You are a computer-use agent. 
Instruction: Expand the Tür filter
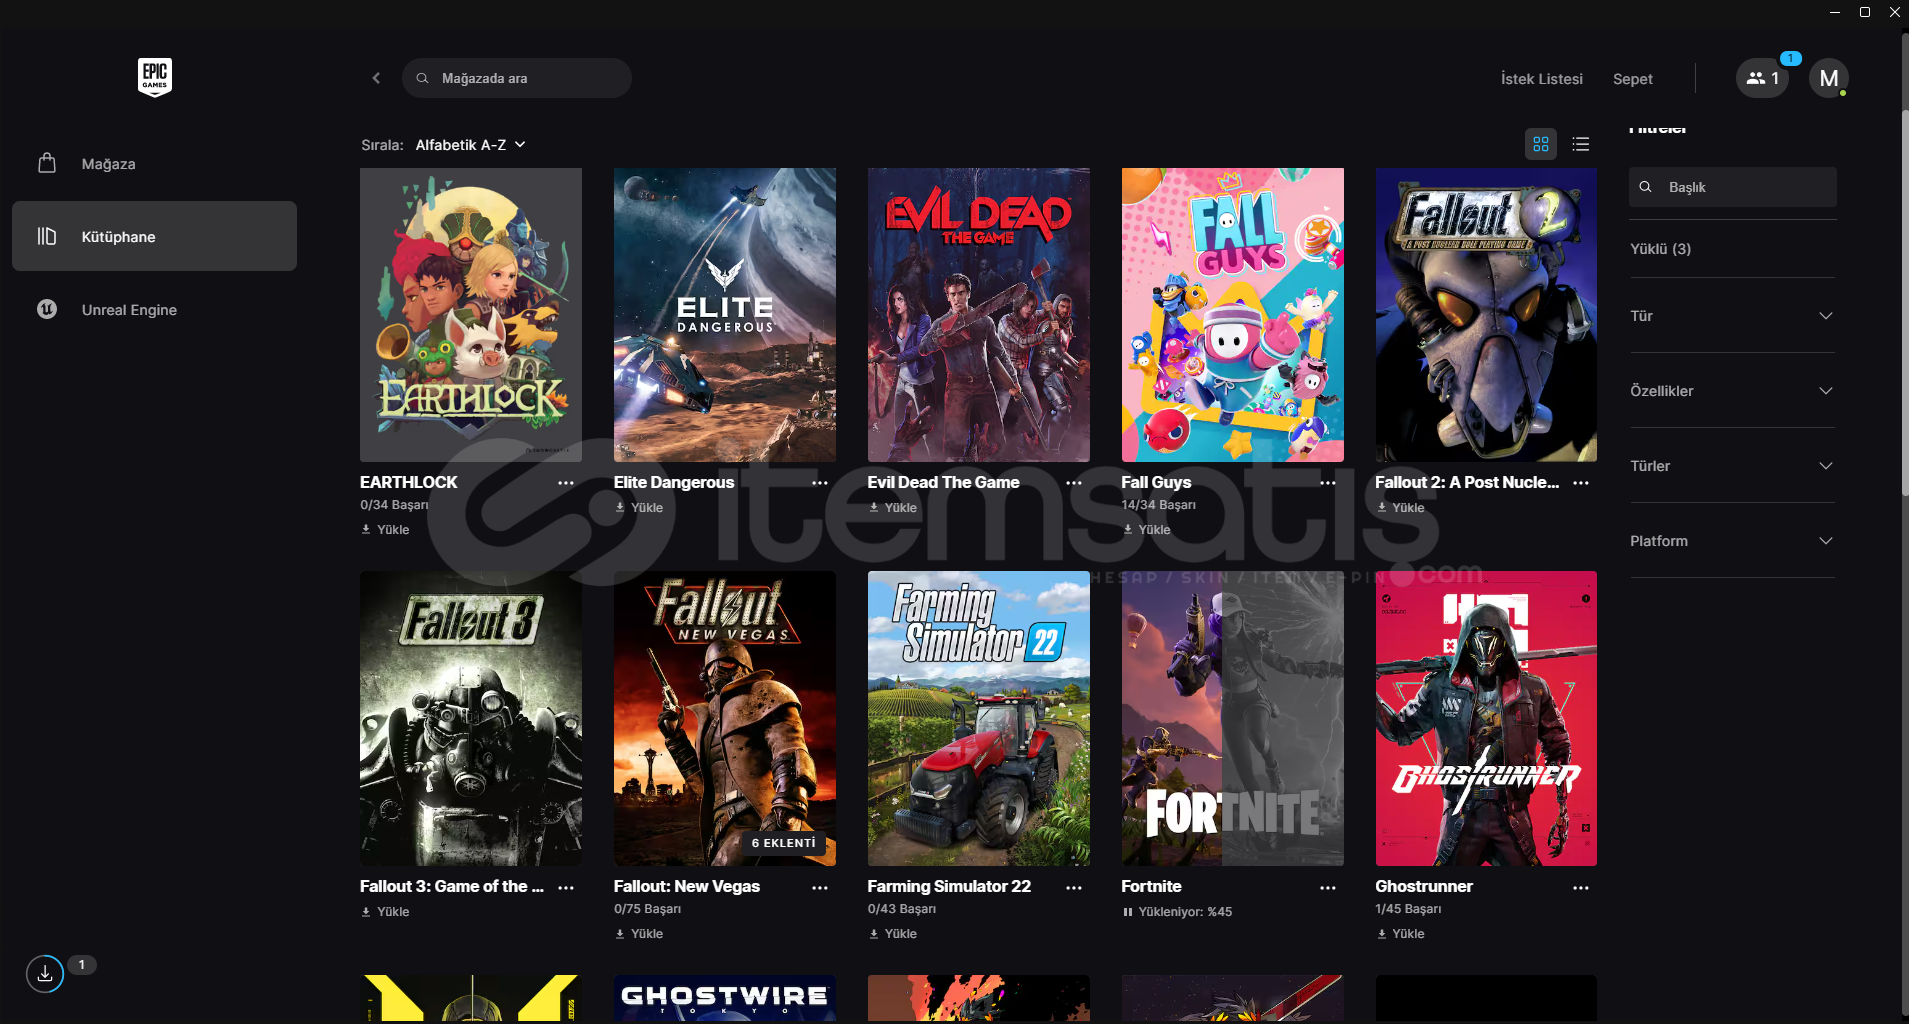point(1732,316)
